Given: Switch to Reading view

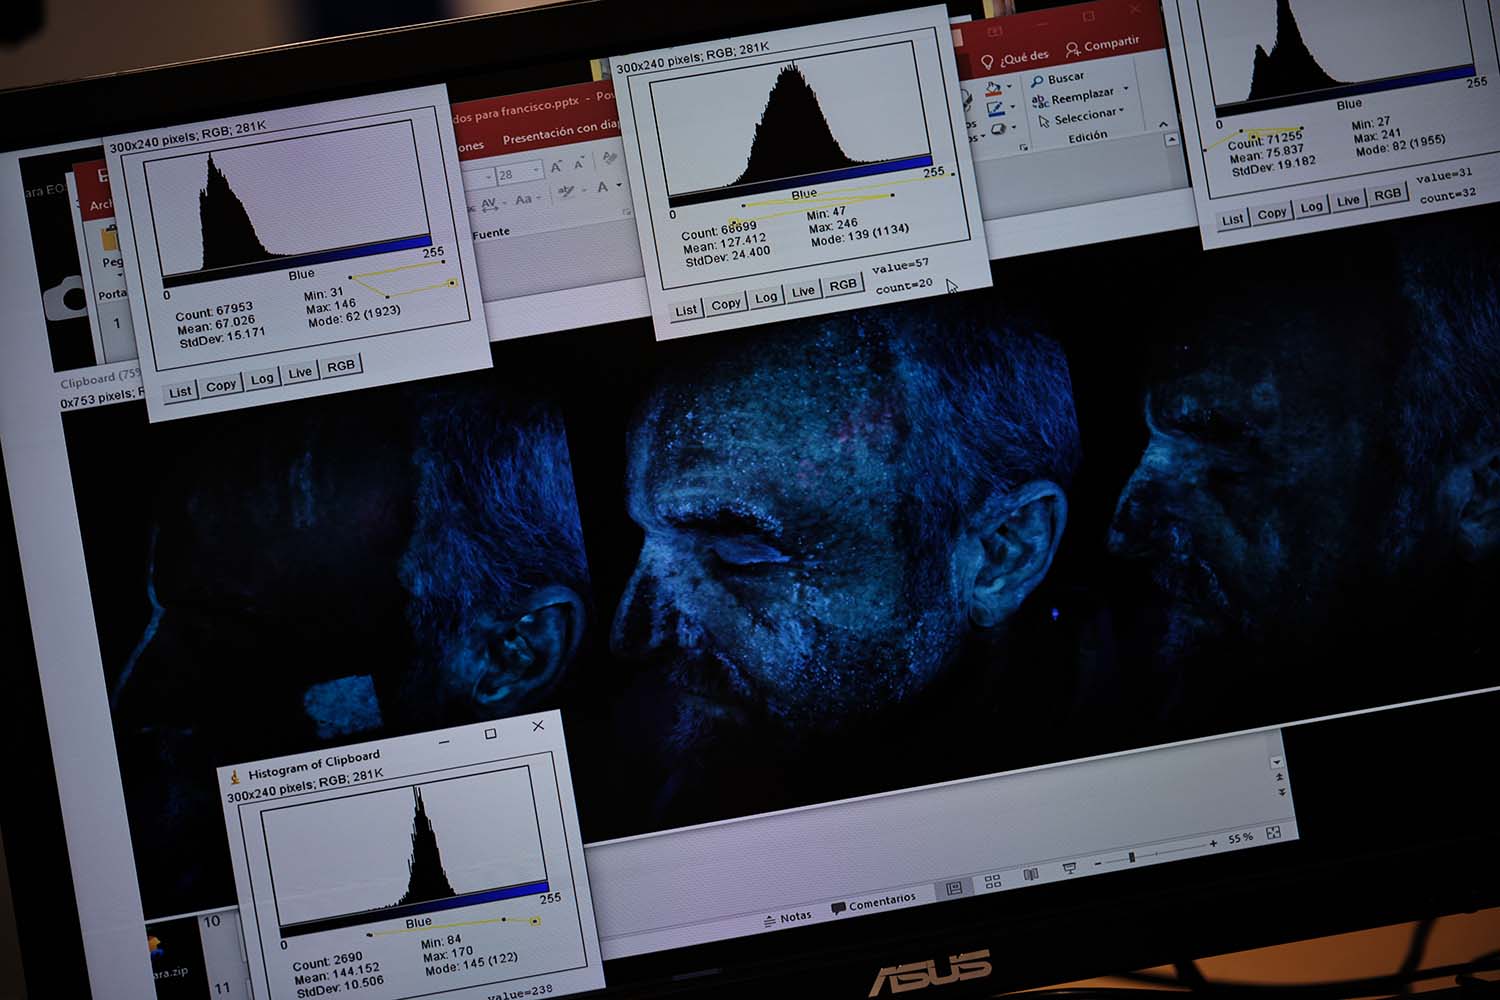Looking at the screenshot, I should point(1030,876).
